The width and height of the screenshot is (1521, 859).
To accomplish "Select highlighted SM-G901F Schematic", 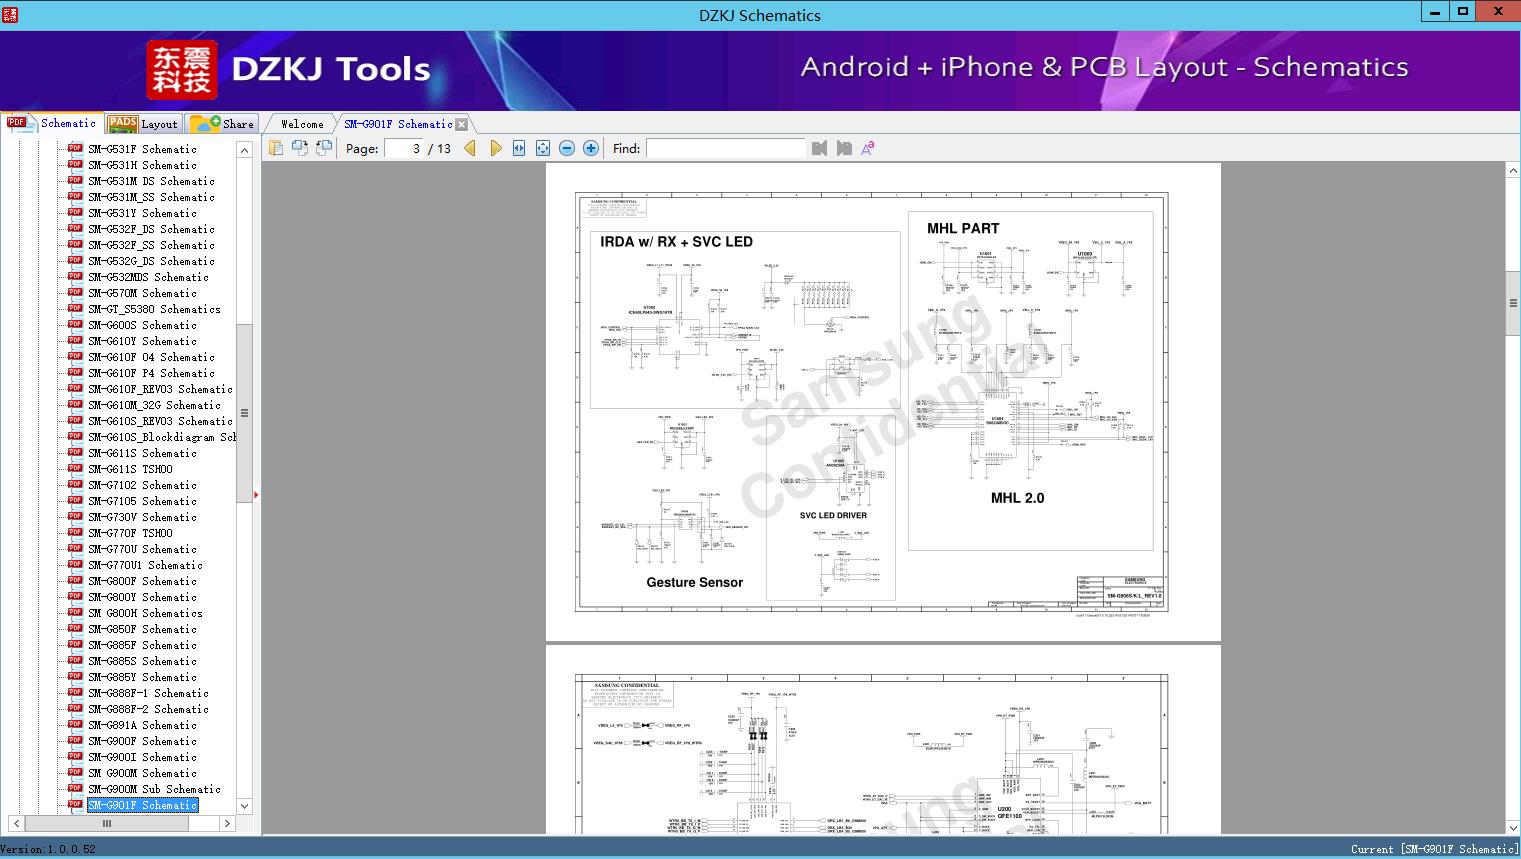I will coord(142,805).
